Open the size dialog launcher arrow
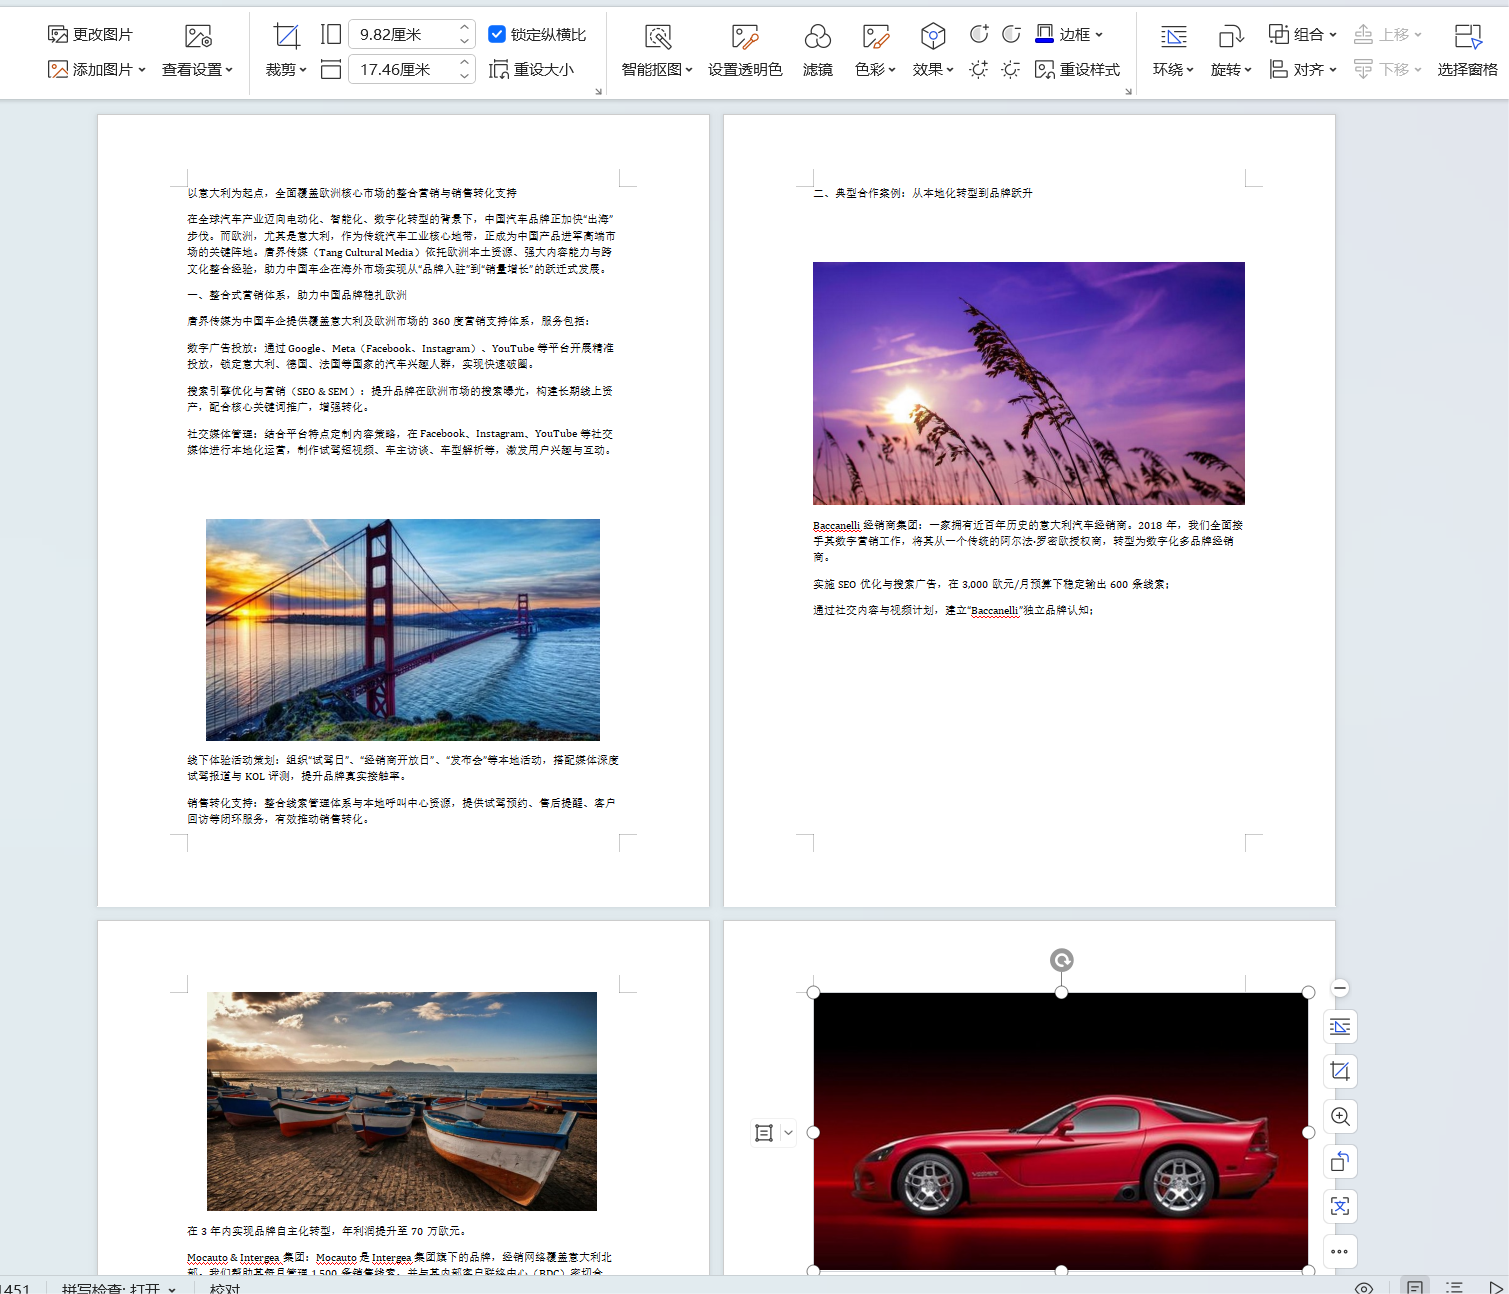This screenshot has width=1509, height=1294. (x=599, y=91)
